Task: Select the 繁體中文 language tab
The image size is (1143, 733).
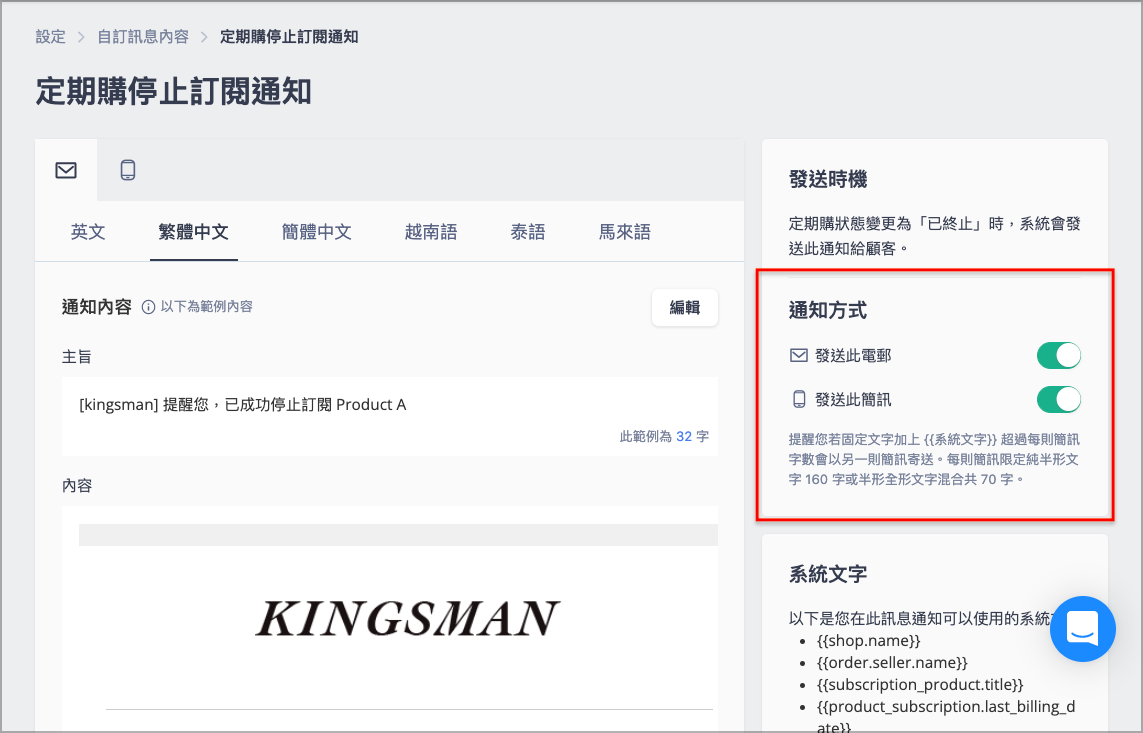Action: [194, 232]
